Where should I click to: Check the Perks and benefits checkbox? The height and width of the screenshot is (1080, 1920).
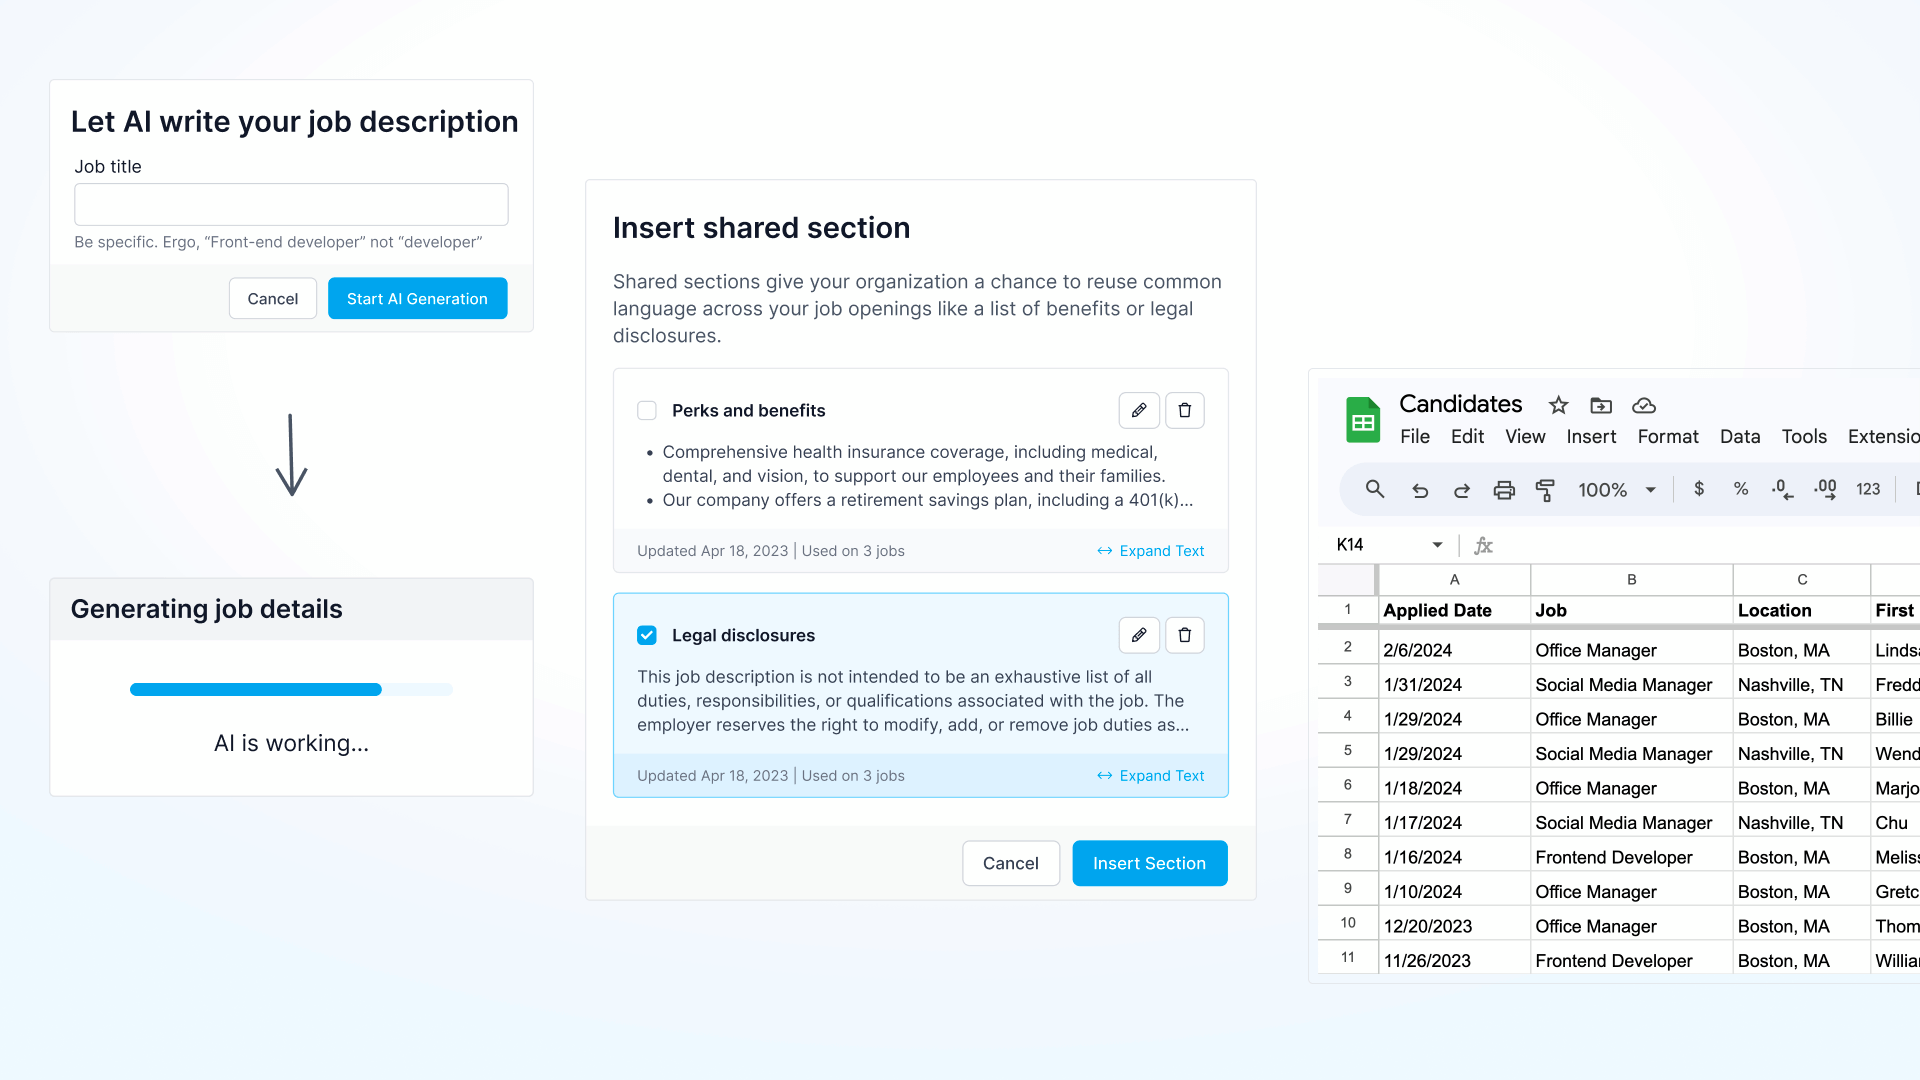click(x=647, y=410)
